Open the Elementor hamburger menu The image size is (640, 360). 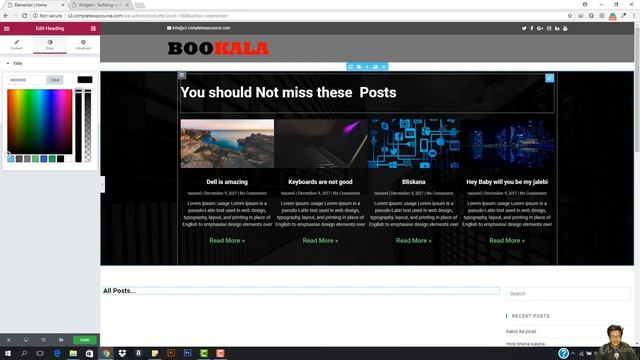7,29
